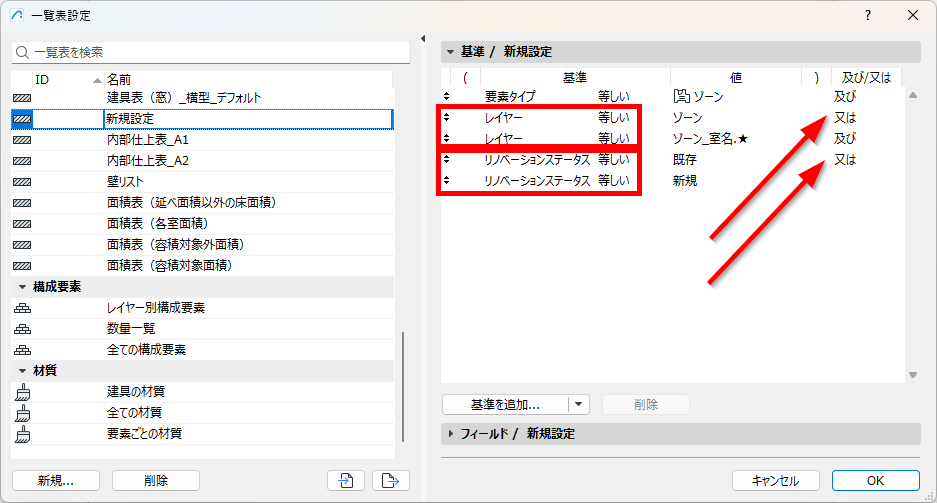The width and height of the screenshot is (937, 503).
Task: Sort list by 名前 column header
Action: tap(249, 79)
